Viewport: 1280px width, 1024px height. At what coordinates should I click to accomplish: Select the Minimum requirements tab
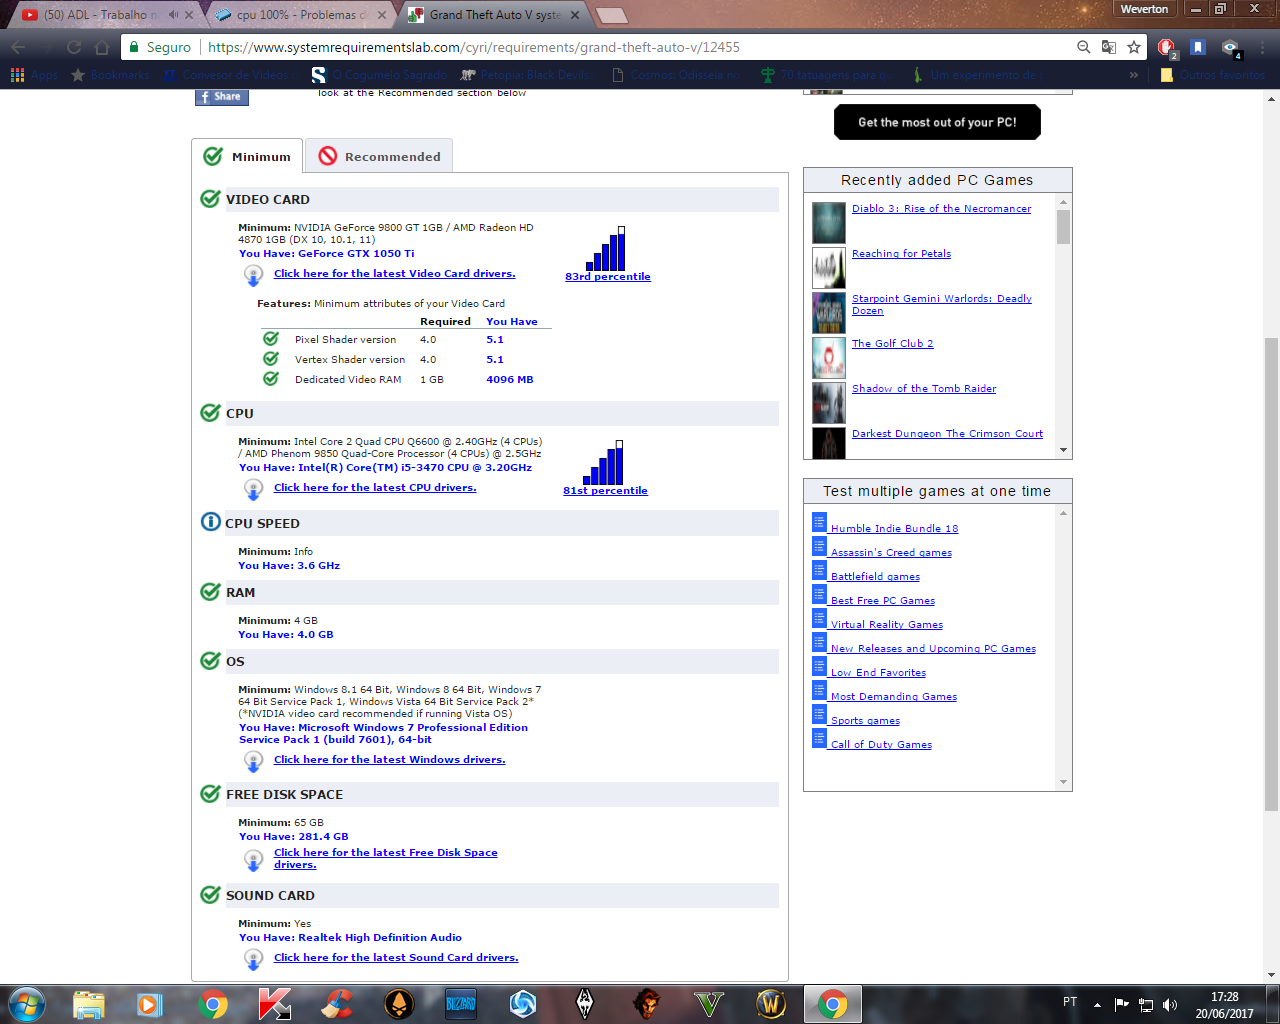pos(247,156)
